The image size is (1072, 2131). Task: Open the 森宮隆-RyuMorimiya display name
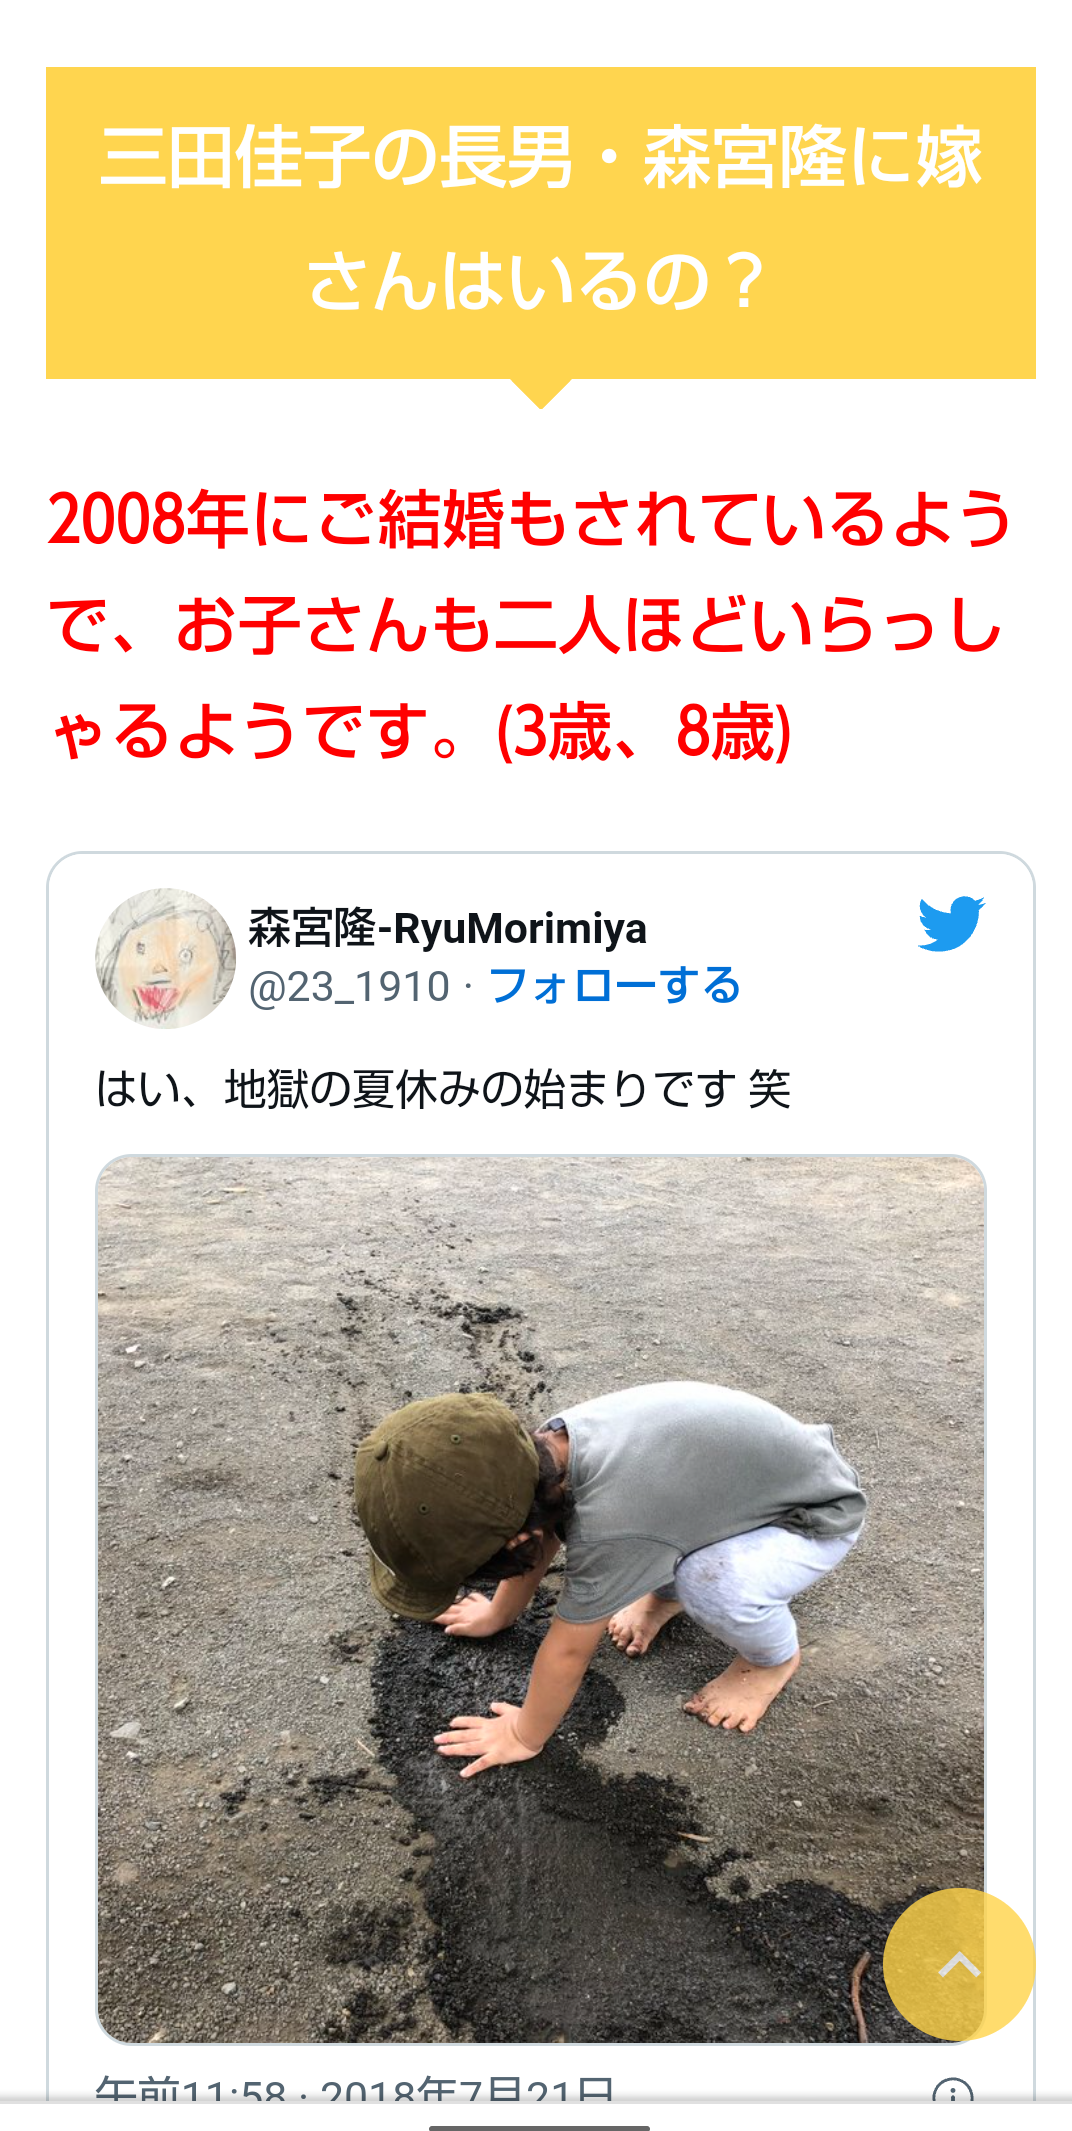coord(447,928)
